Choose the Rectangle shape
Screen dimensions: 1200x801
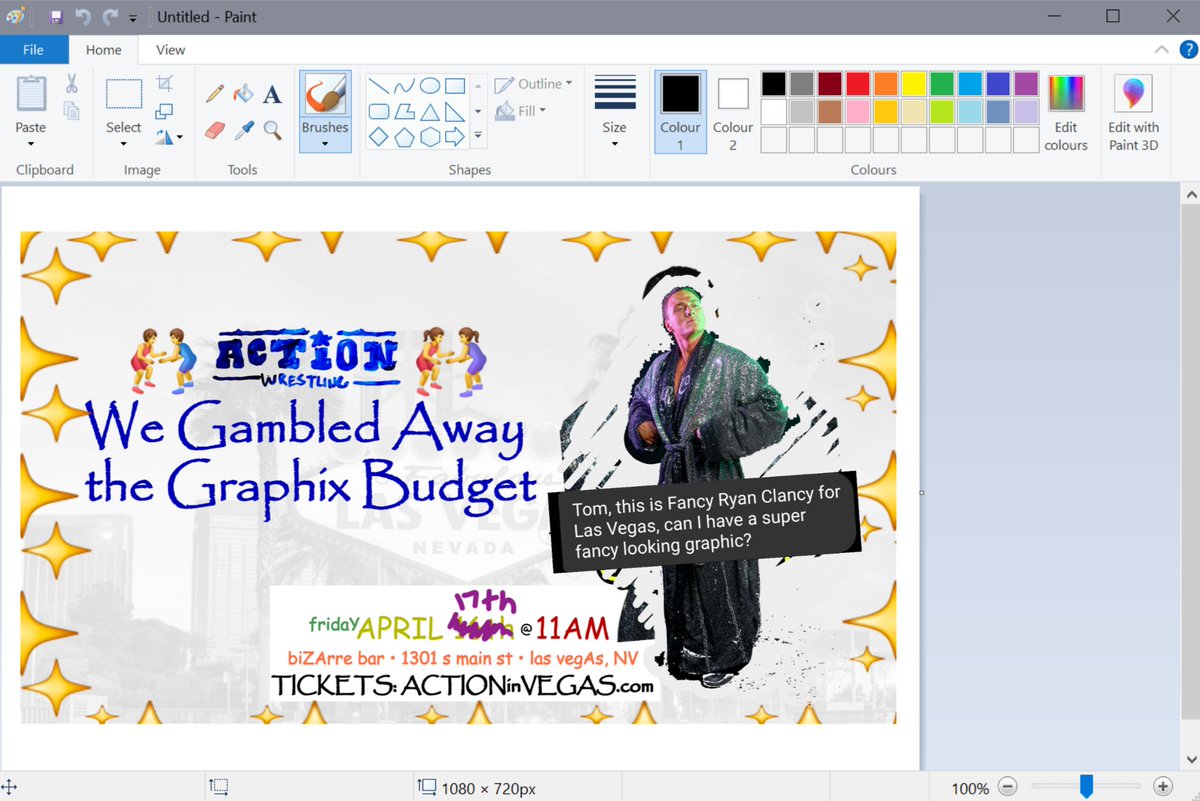[x=454, y=85]
